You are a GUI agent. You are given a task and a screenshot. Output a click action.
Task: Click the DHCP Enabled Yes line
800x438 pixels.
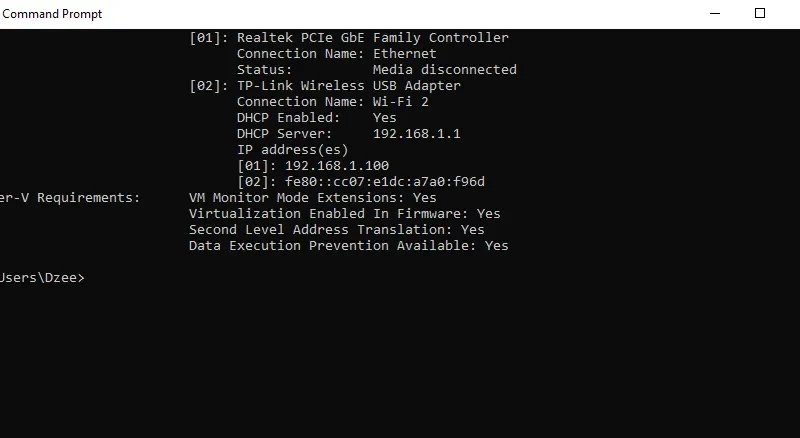click(x=316, y=118)
